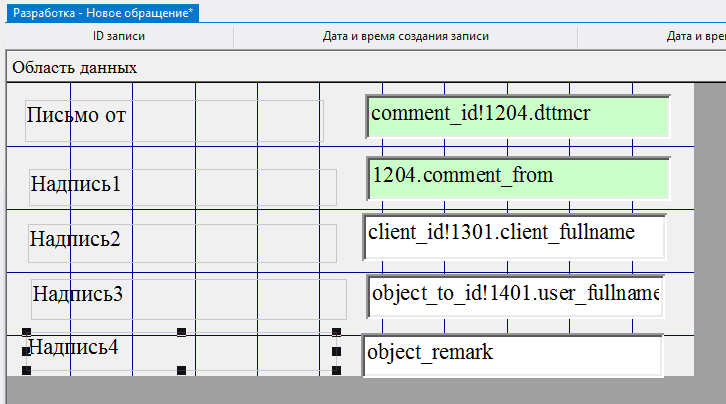726x404 pixels.
Task: Click bottom-middle resize handle of Надпись4
Action: pos(181,371)
